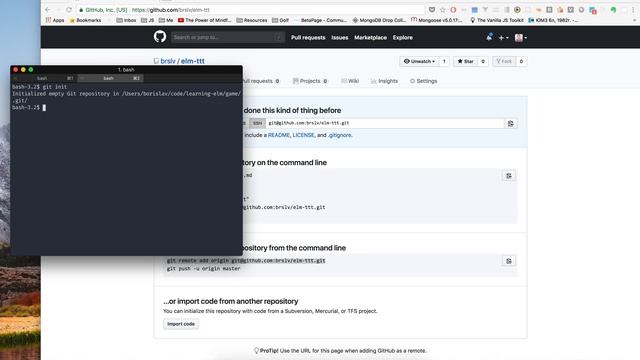Go to Pull requests in GitHub header
The image size is (640, 360).
pos(308,38)
